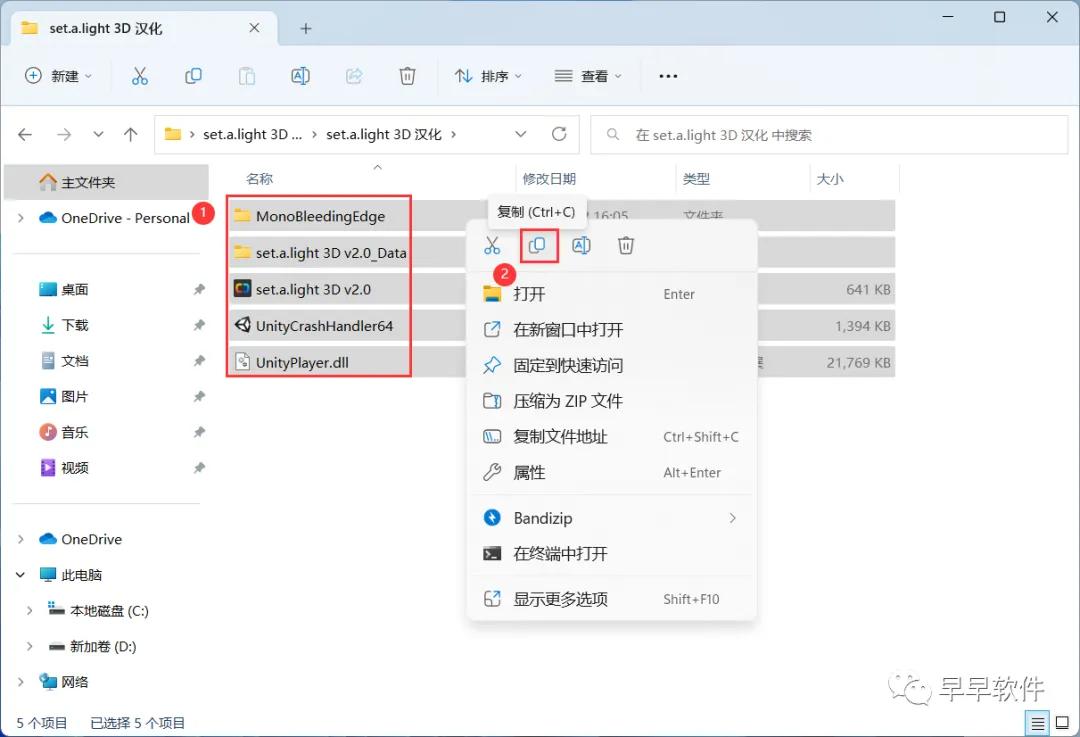Expand the 本地磁盘 (C:) node
Image resolution: width=1080 pixels, height=737 pixels.
pyautogui.click(x=30, y=610)
